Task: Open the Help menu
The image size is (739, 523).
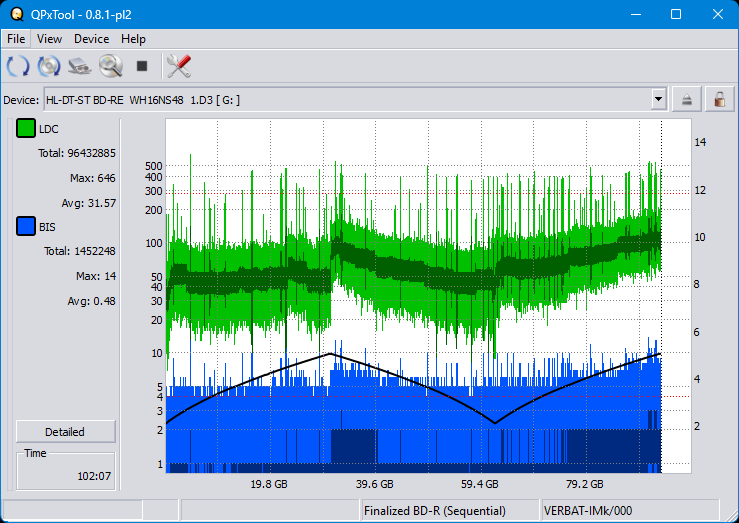Action: coord(133,39)
